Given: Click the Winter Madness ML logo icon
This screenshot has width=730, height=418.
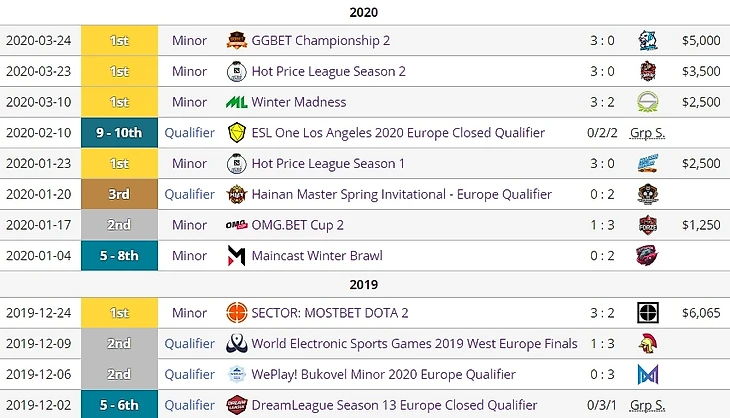Looking at the screenshot, I should (237, 102).
